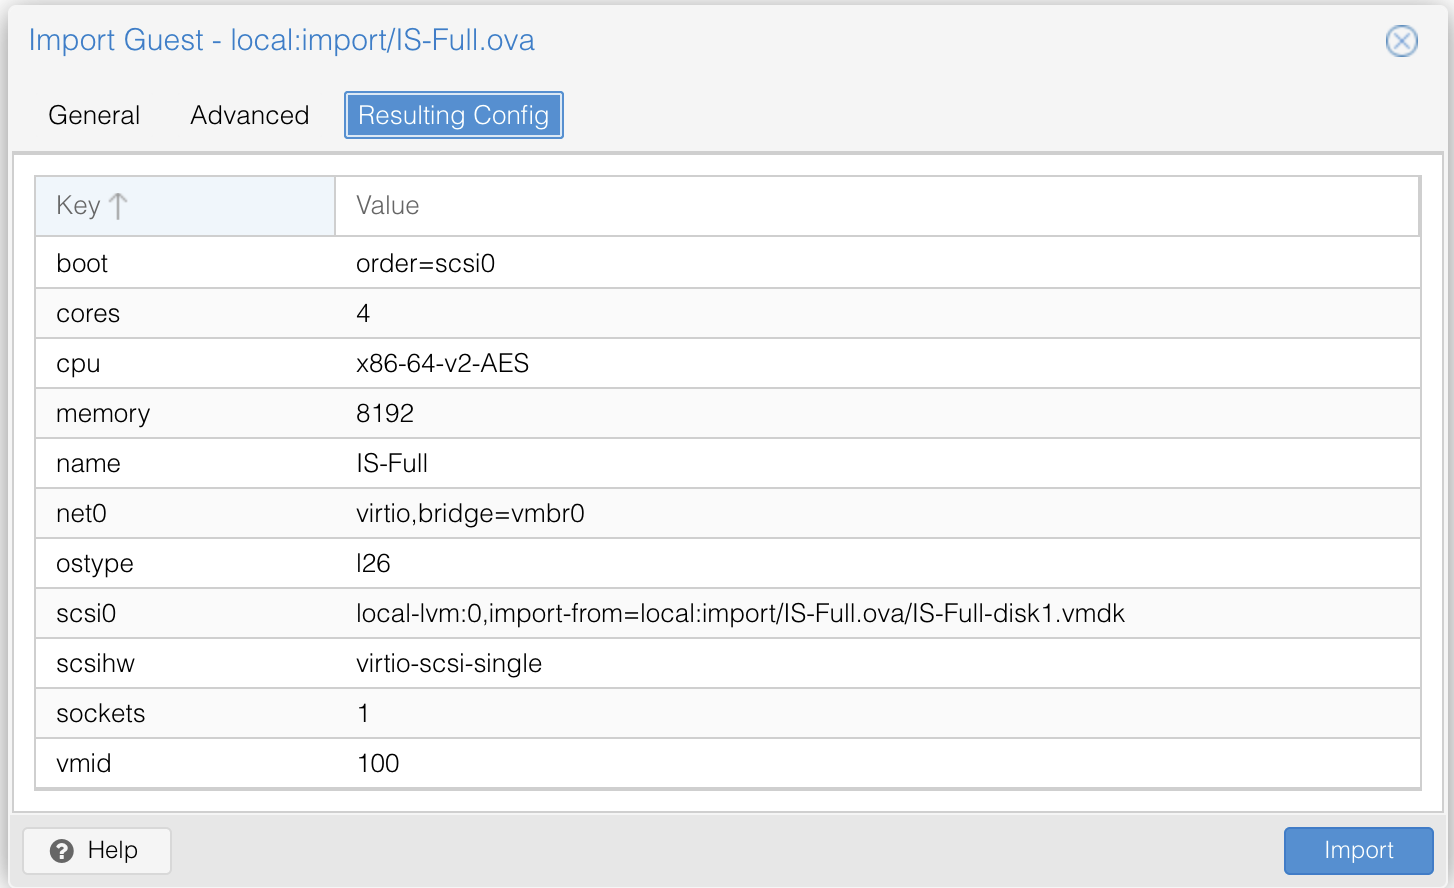Toggle the Key column sort arrow
Image resolution: width=1454 pixels, height=888 pixels.
118,206
